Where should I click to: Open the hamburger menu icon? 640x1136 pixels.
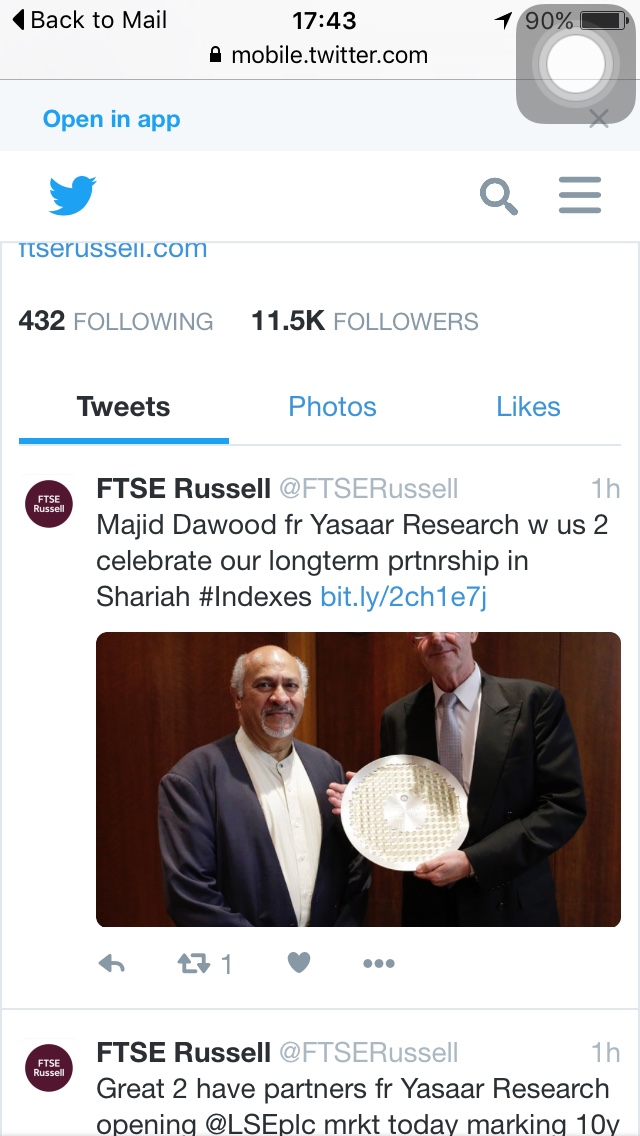(580, 195)
